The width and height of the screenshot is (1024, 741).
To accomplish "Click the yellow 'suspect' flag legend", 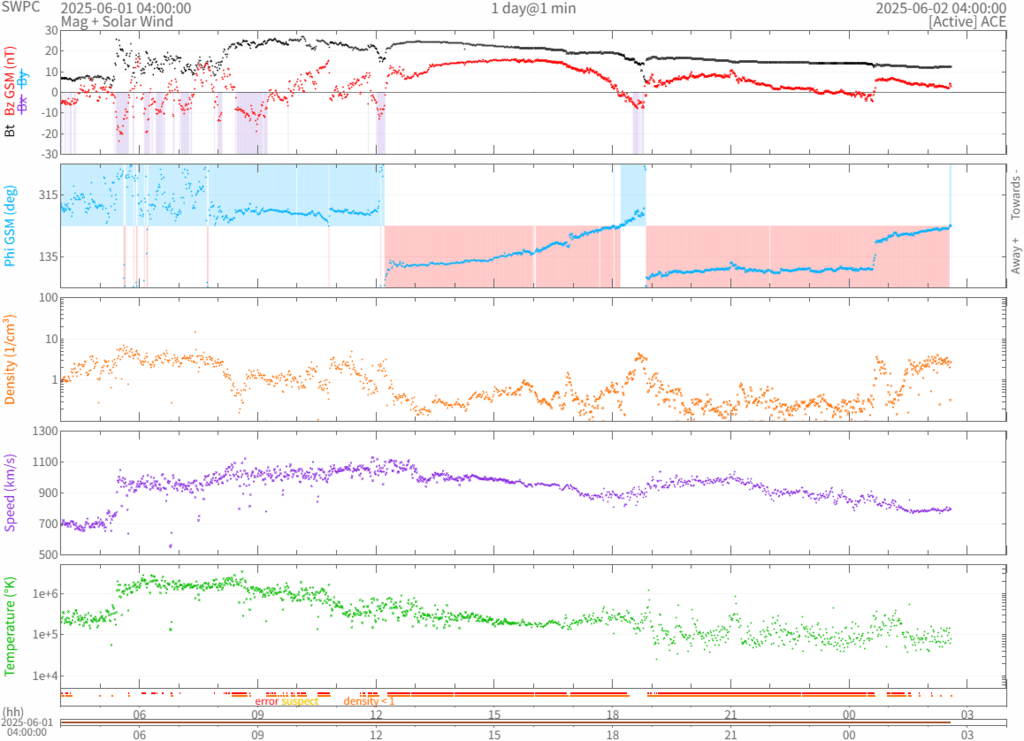I will 300,701.
